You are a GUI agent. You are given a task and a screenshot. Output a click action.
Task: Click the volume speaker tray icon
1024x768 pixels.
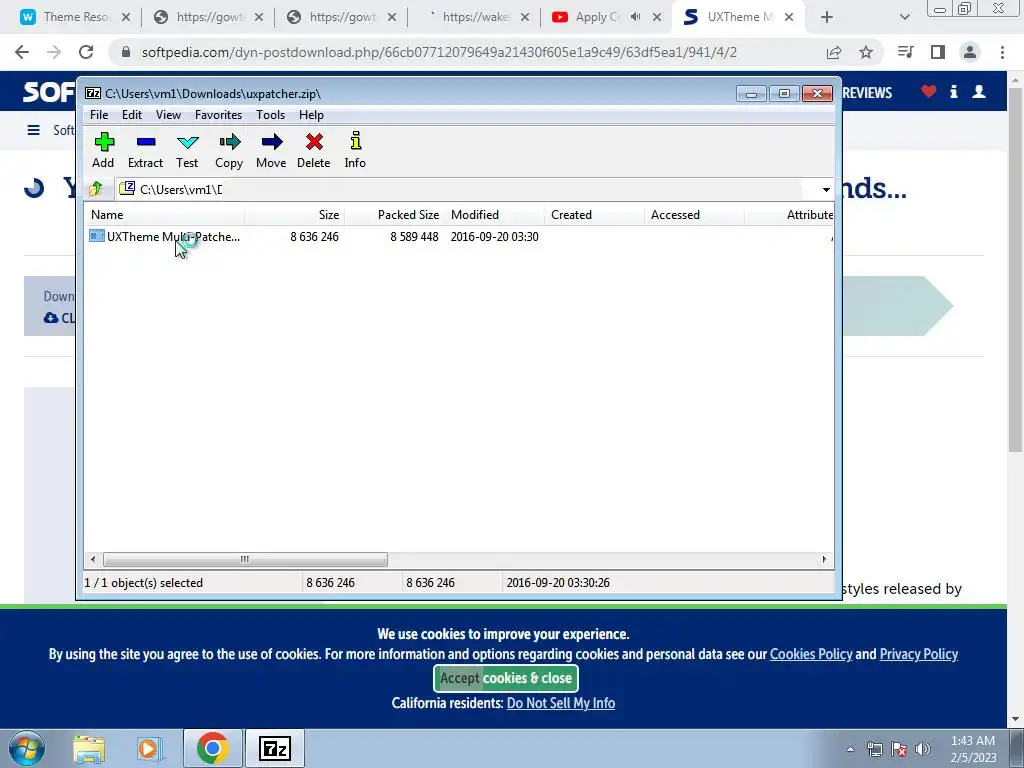click(x=923, y=749)
